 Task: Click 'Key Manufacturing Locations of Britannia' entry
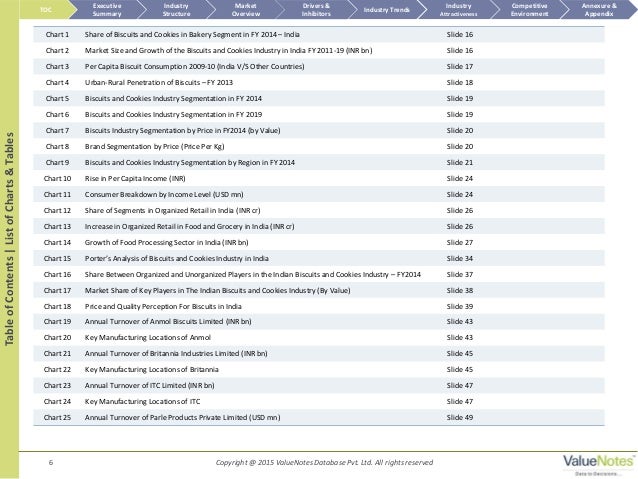pyautogui.click(x=151, y=370)
